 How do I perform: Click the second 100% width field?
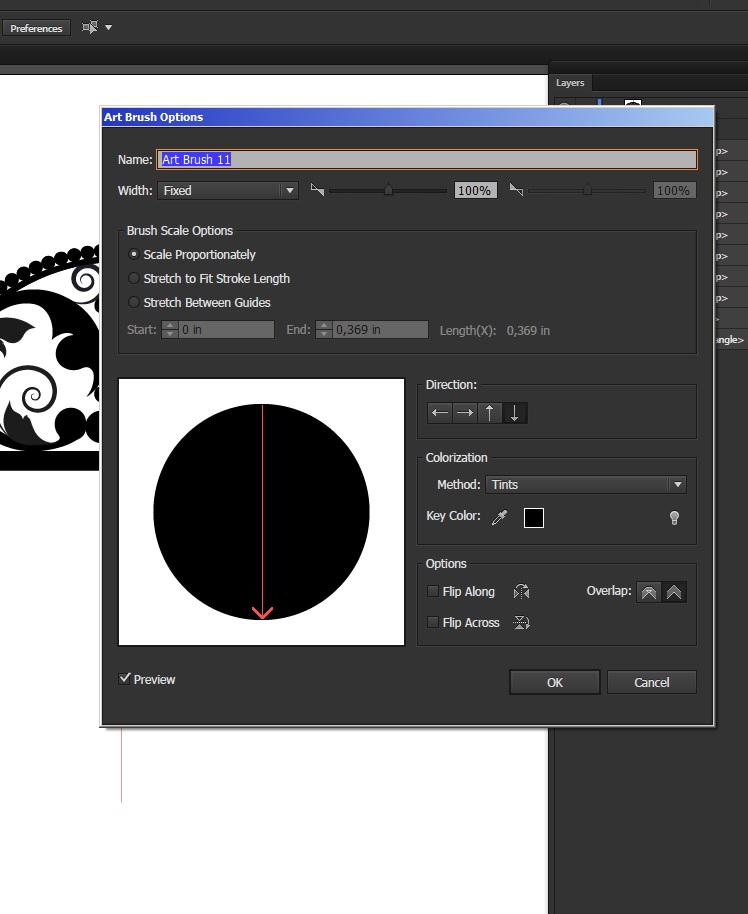pos(675,191)
